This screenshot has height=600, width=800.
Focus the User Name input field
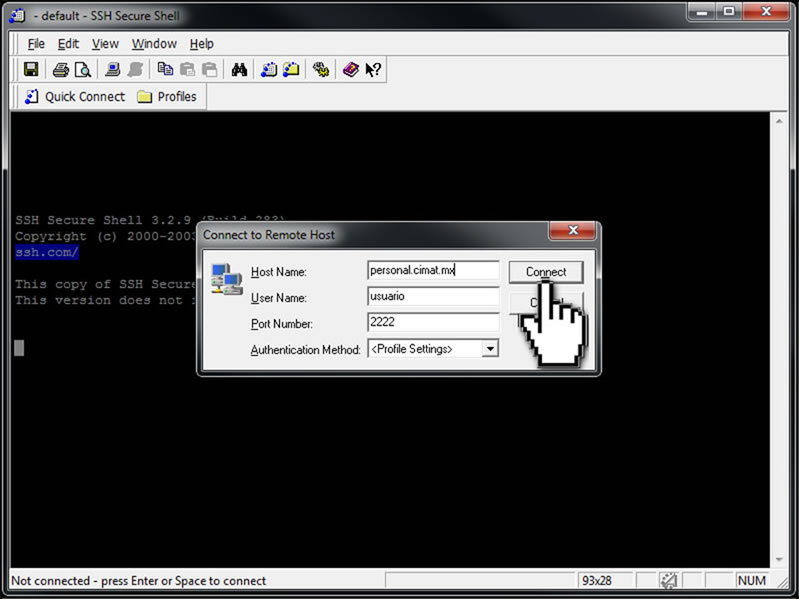(x=433, y=296)
